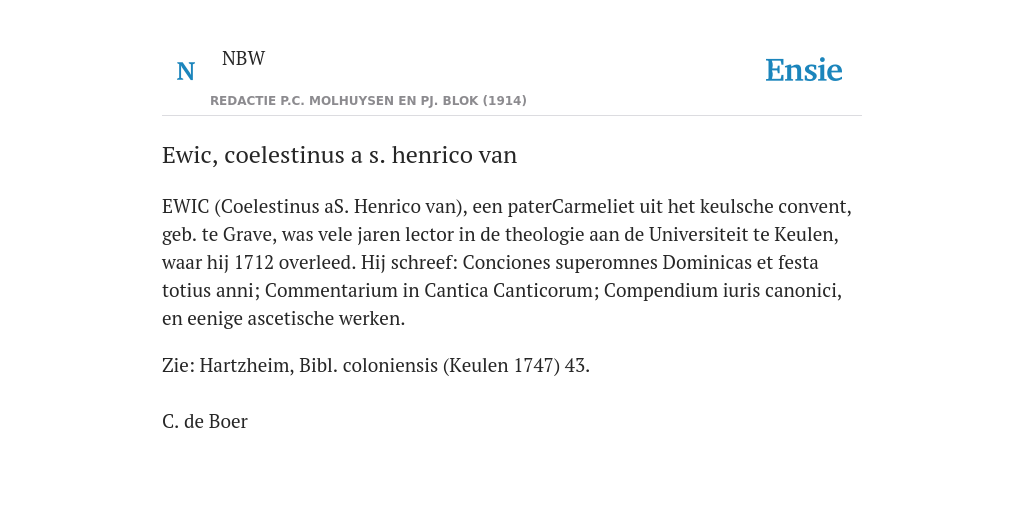Click the phrase Compendium iuris canonici
The image size is (1024, 512).
point(722,291)
